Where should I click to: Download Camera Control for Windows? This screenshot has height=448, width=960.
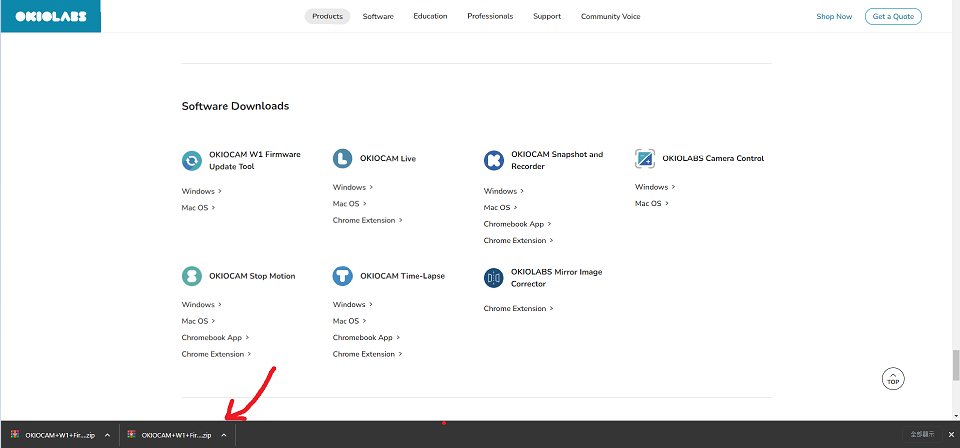coord(655,187)
